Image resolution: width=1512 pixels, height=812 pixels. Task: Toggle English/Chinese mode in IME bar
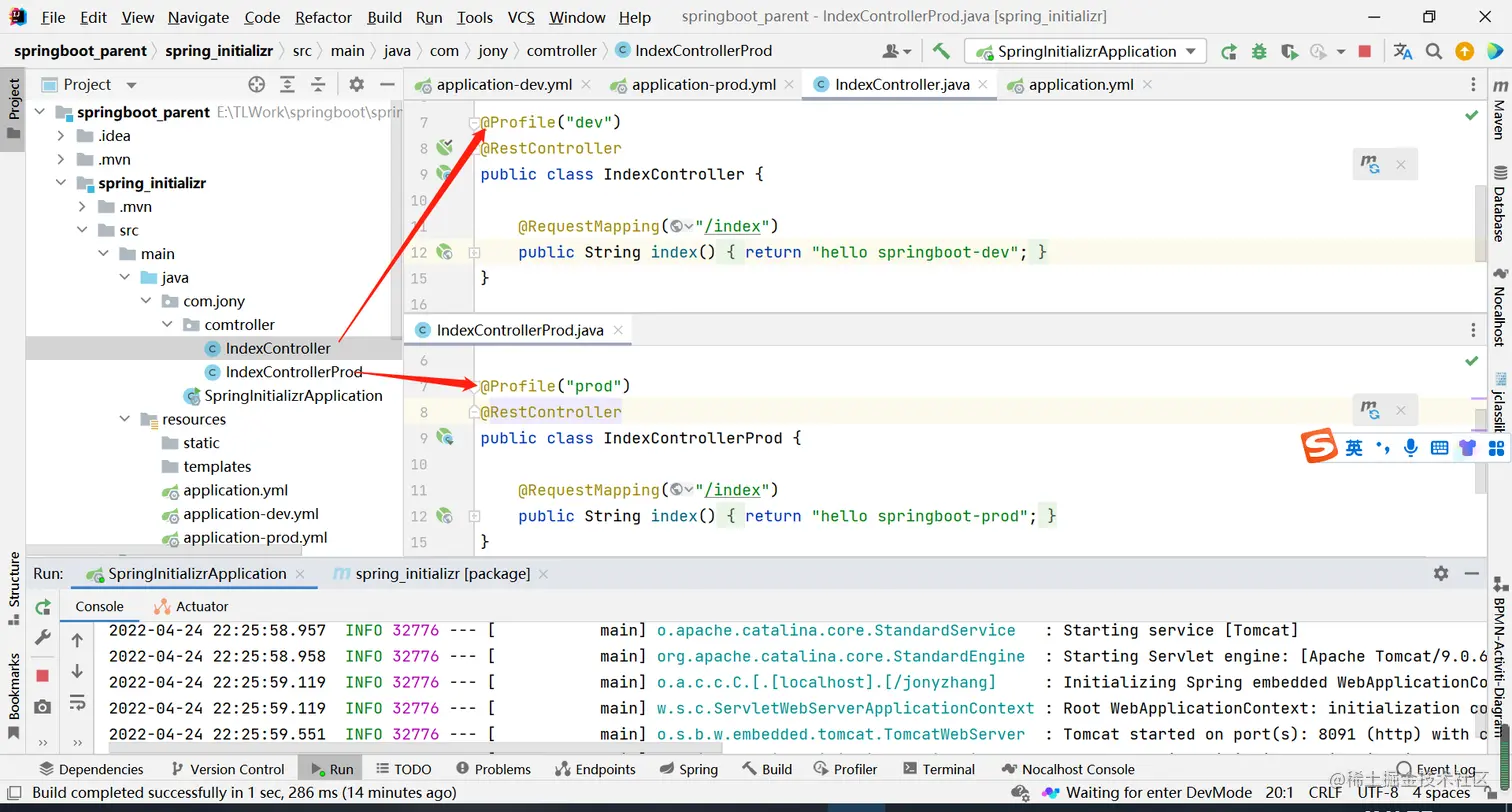click(x=1353, y=448)
